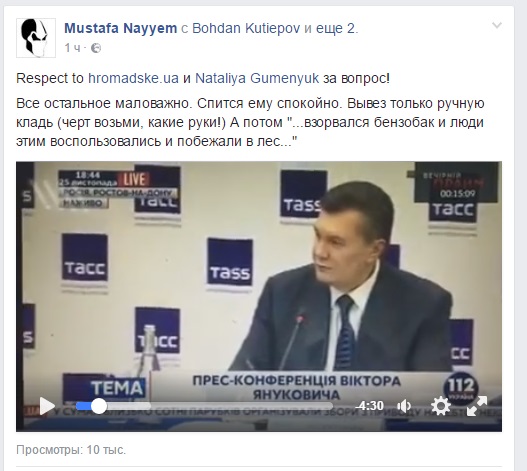This screenshot has width=527, height=471.
Task: Click the remaining time -4:30 label
Action: coord(370,405)
